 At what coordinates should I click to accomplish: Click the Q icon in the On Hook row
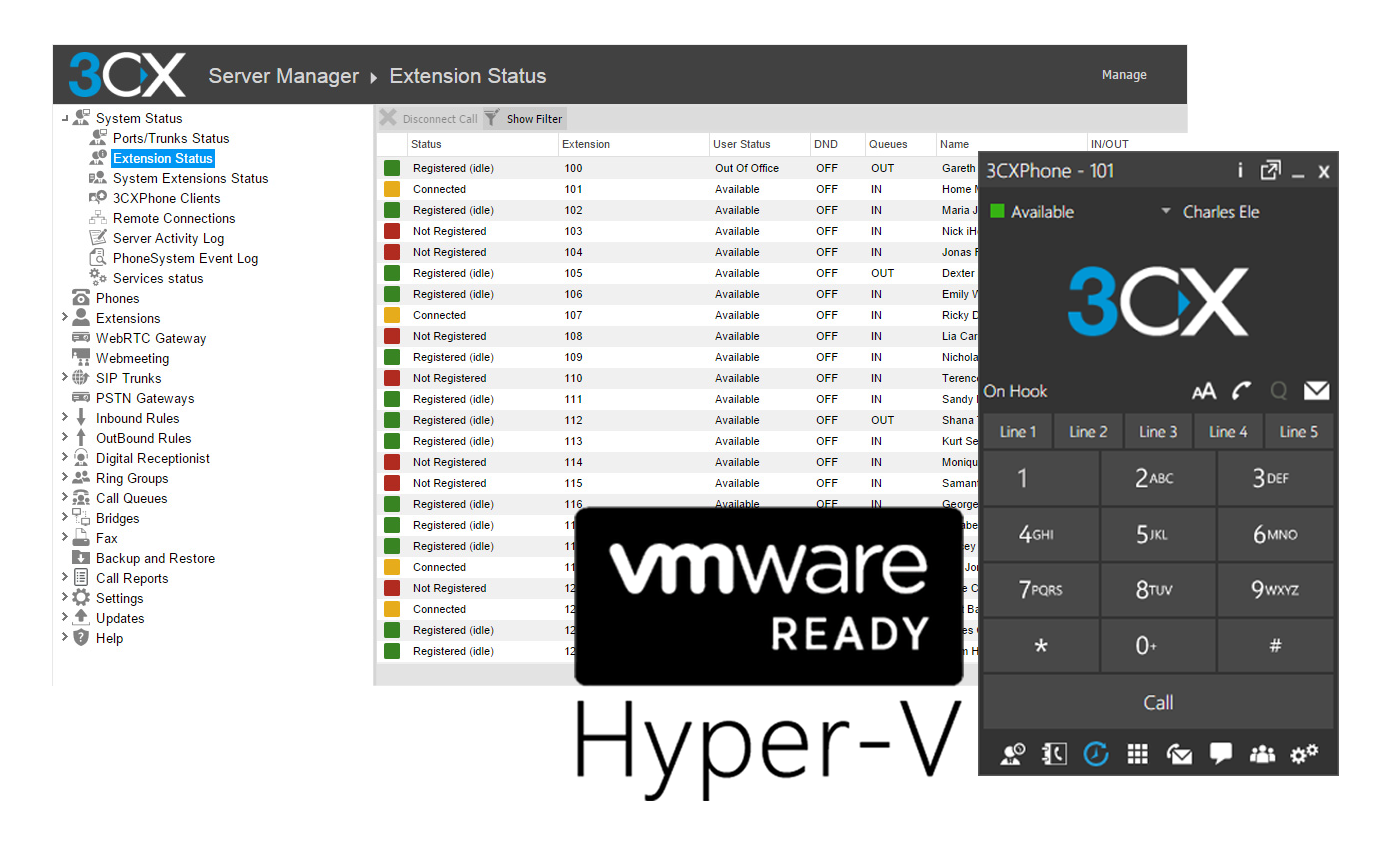tap(1278, 391)
